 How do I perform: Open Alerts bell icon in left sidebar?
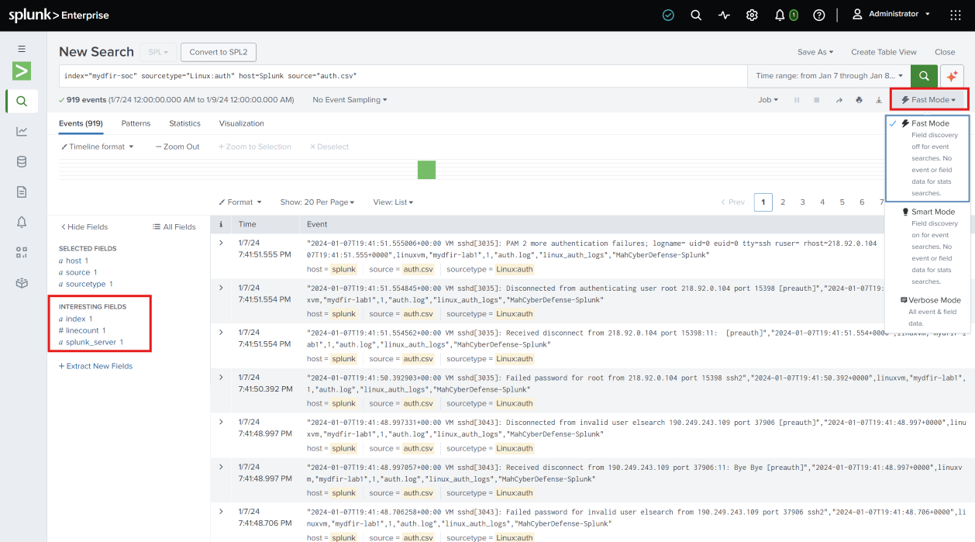coord(22,222)
